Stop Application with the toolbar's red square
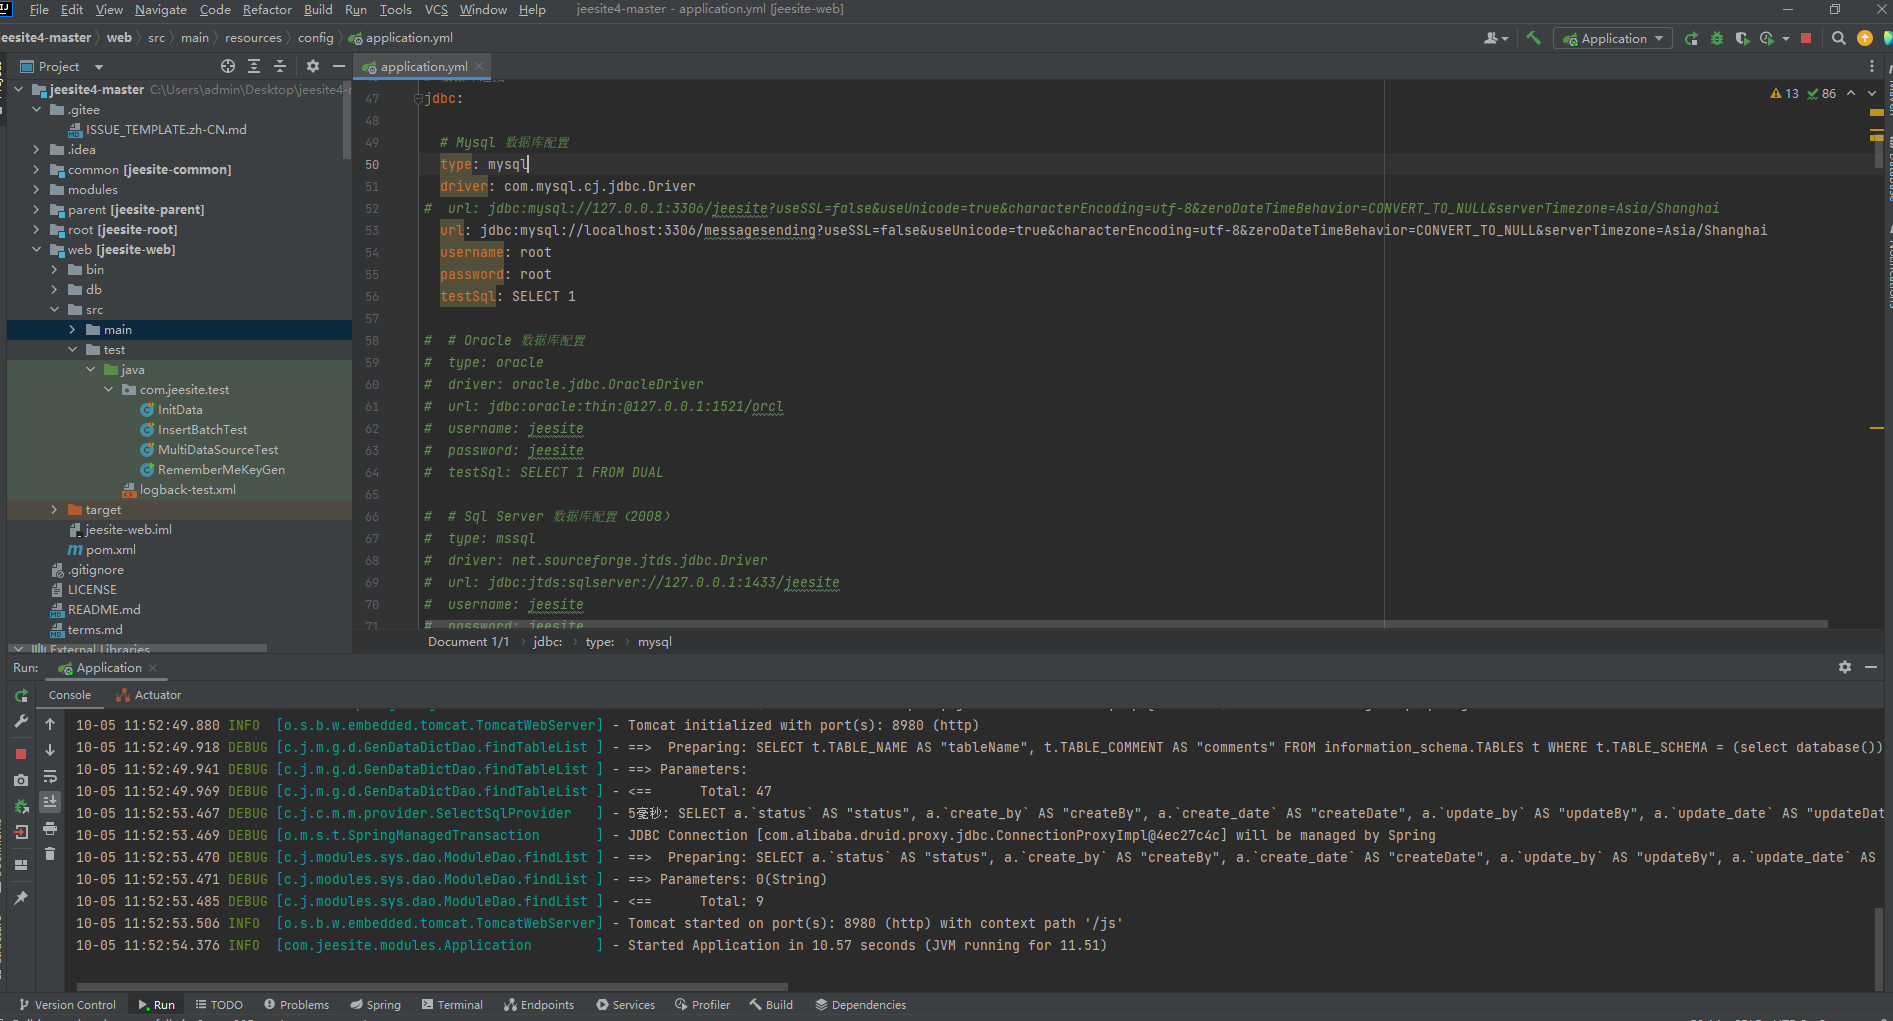The width and height of the screenshot is (1893, 1021). point(1806,38)
